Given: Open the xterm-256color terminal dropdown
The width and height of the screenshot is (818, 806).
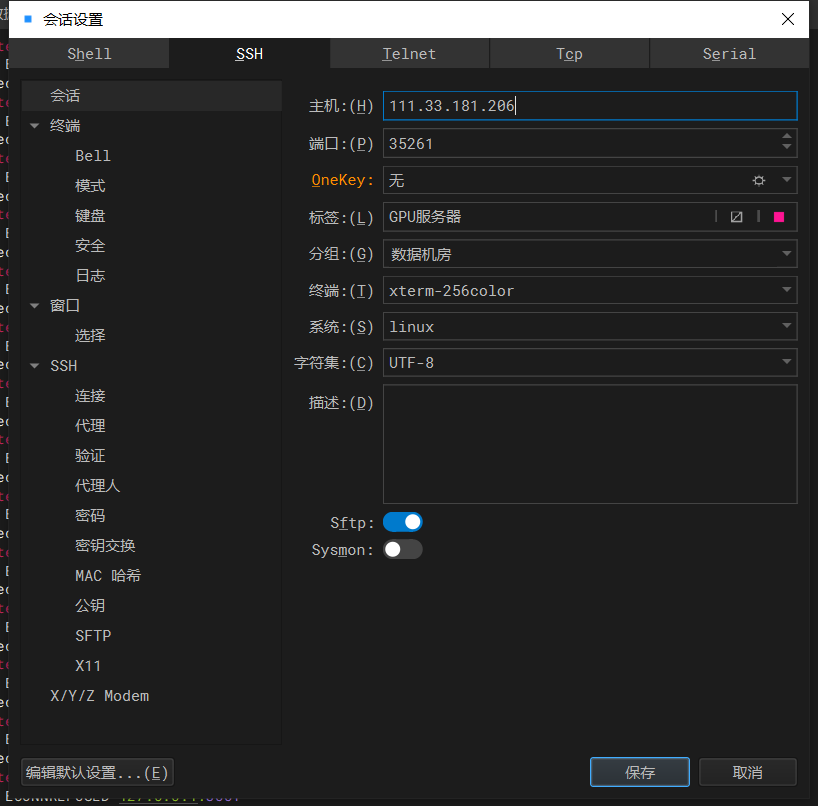Looking at the screenshot, I should point(786,290).
